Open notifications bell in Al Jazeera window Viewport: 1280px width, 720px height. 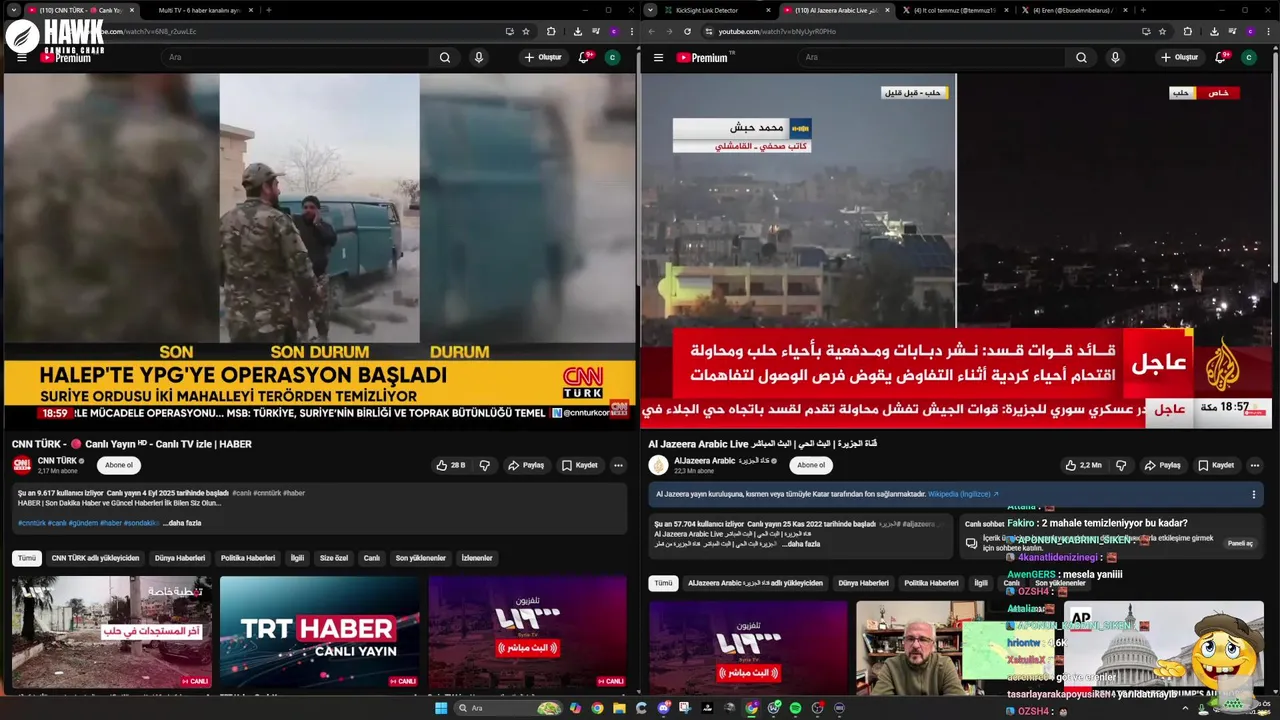(1220, 57)
